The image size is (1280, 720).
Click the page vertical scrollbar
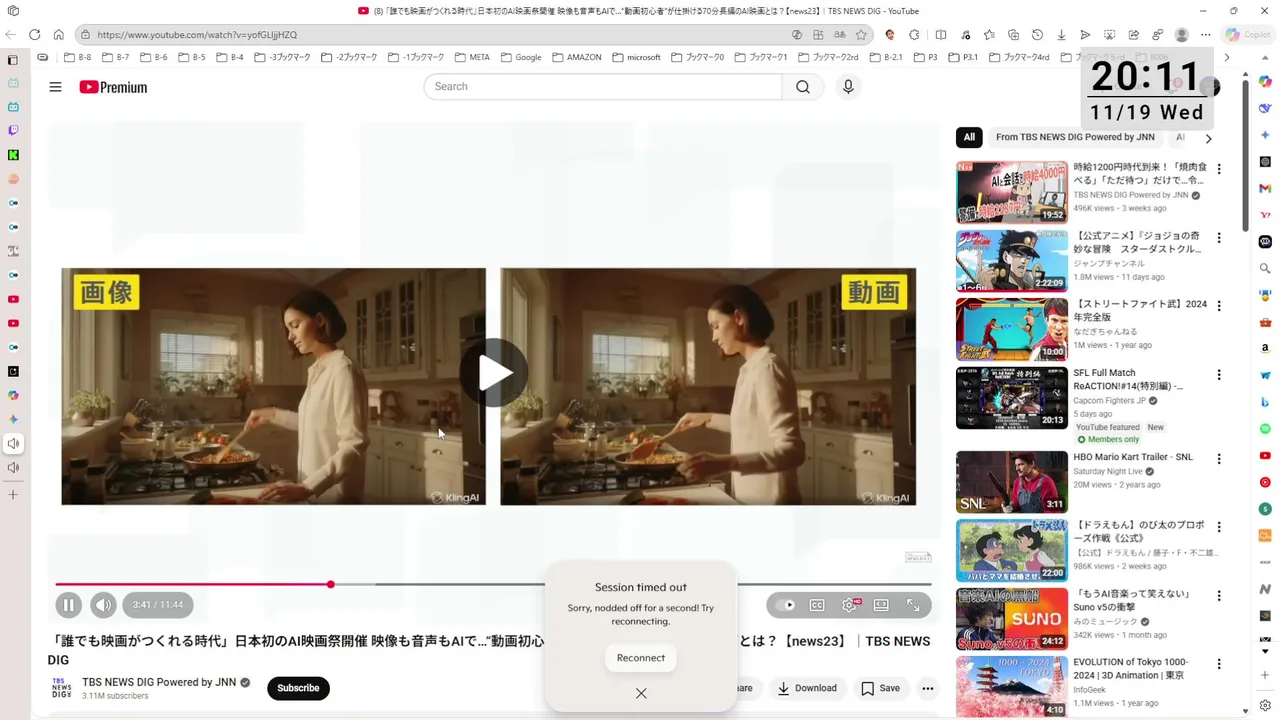click(1245, 155)
